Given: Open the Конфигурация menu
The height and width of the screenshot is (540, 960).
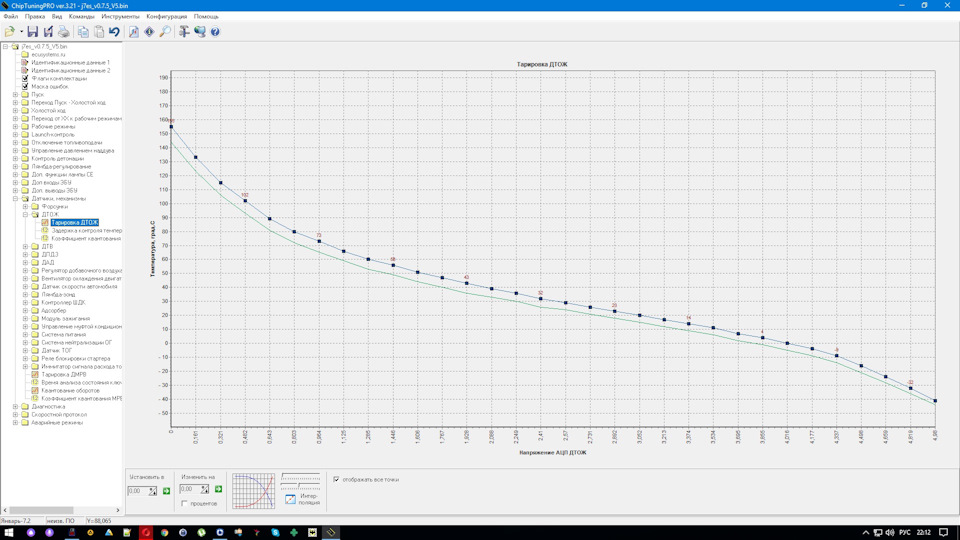Looking at the screenshot, I should click(167, 17).
